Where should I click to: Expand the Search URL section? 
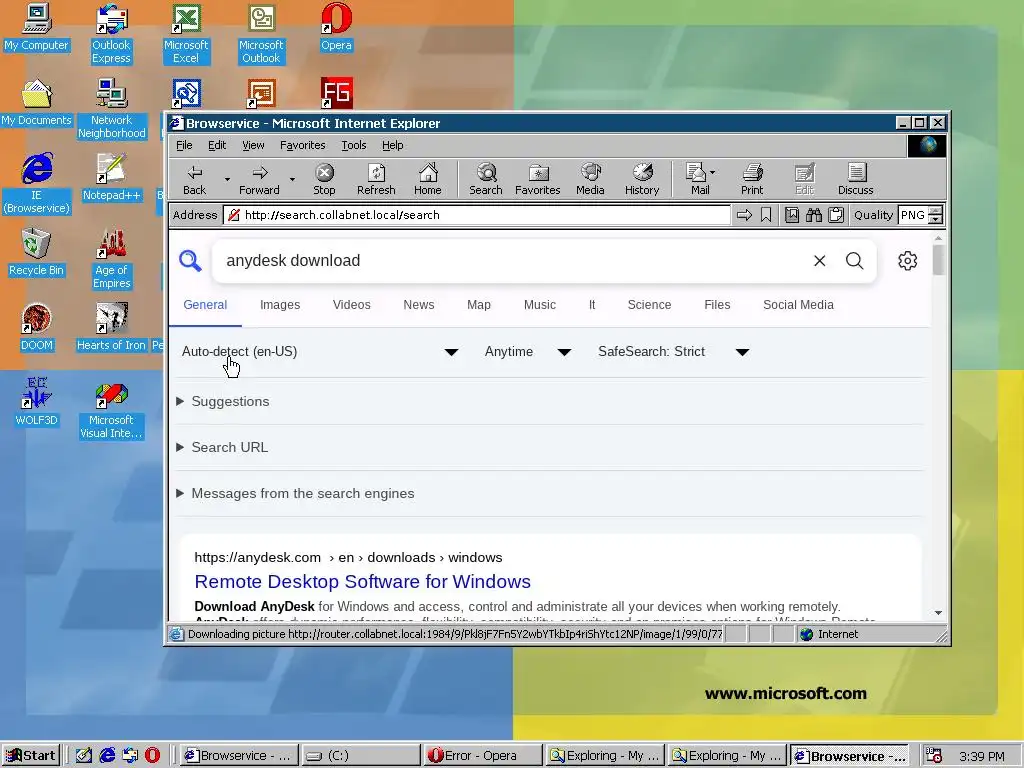[223, 447]
